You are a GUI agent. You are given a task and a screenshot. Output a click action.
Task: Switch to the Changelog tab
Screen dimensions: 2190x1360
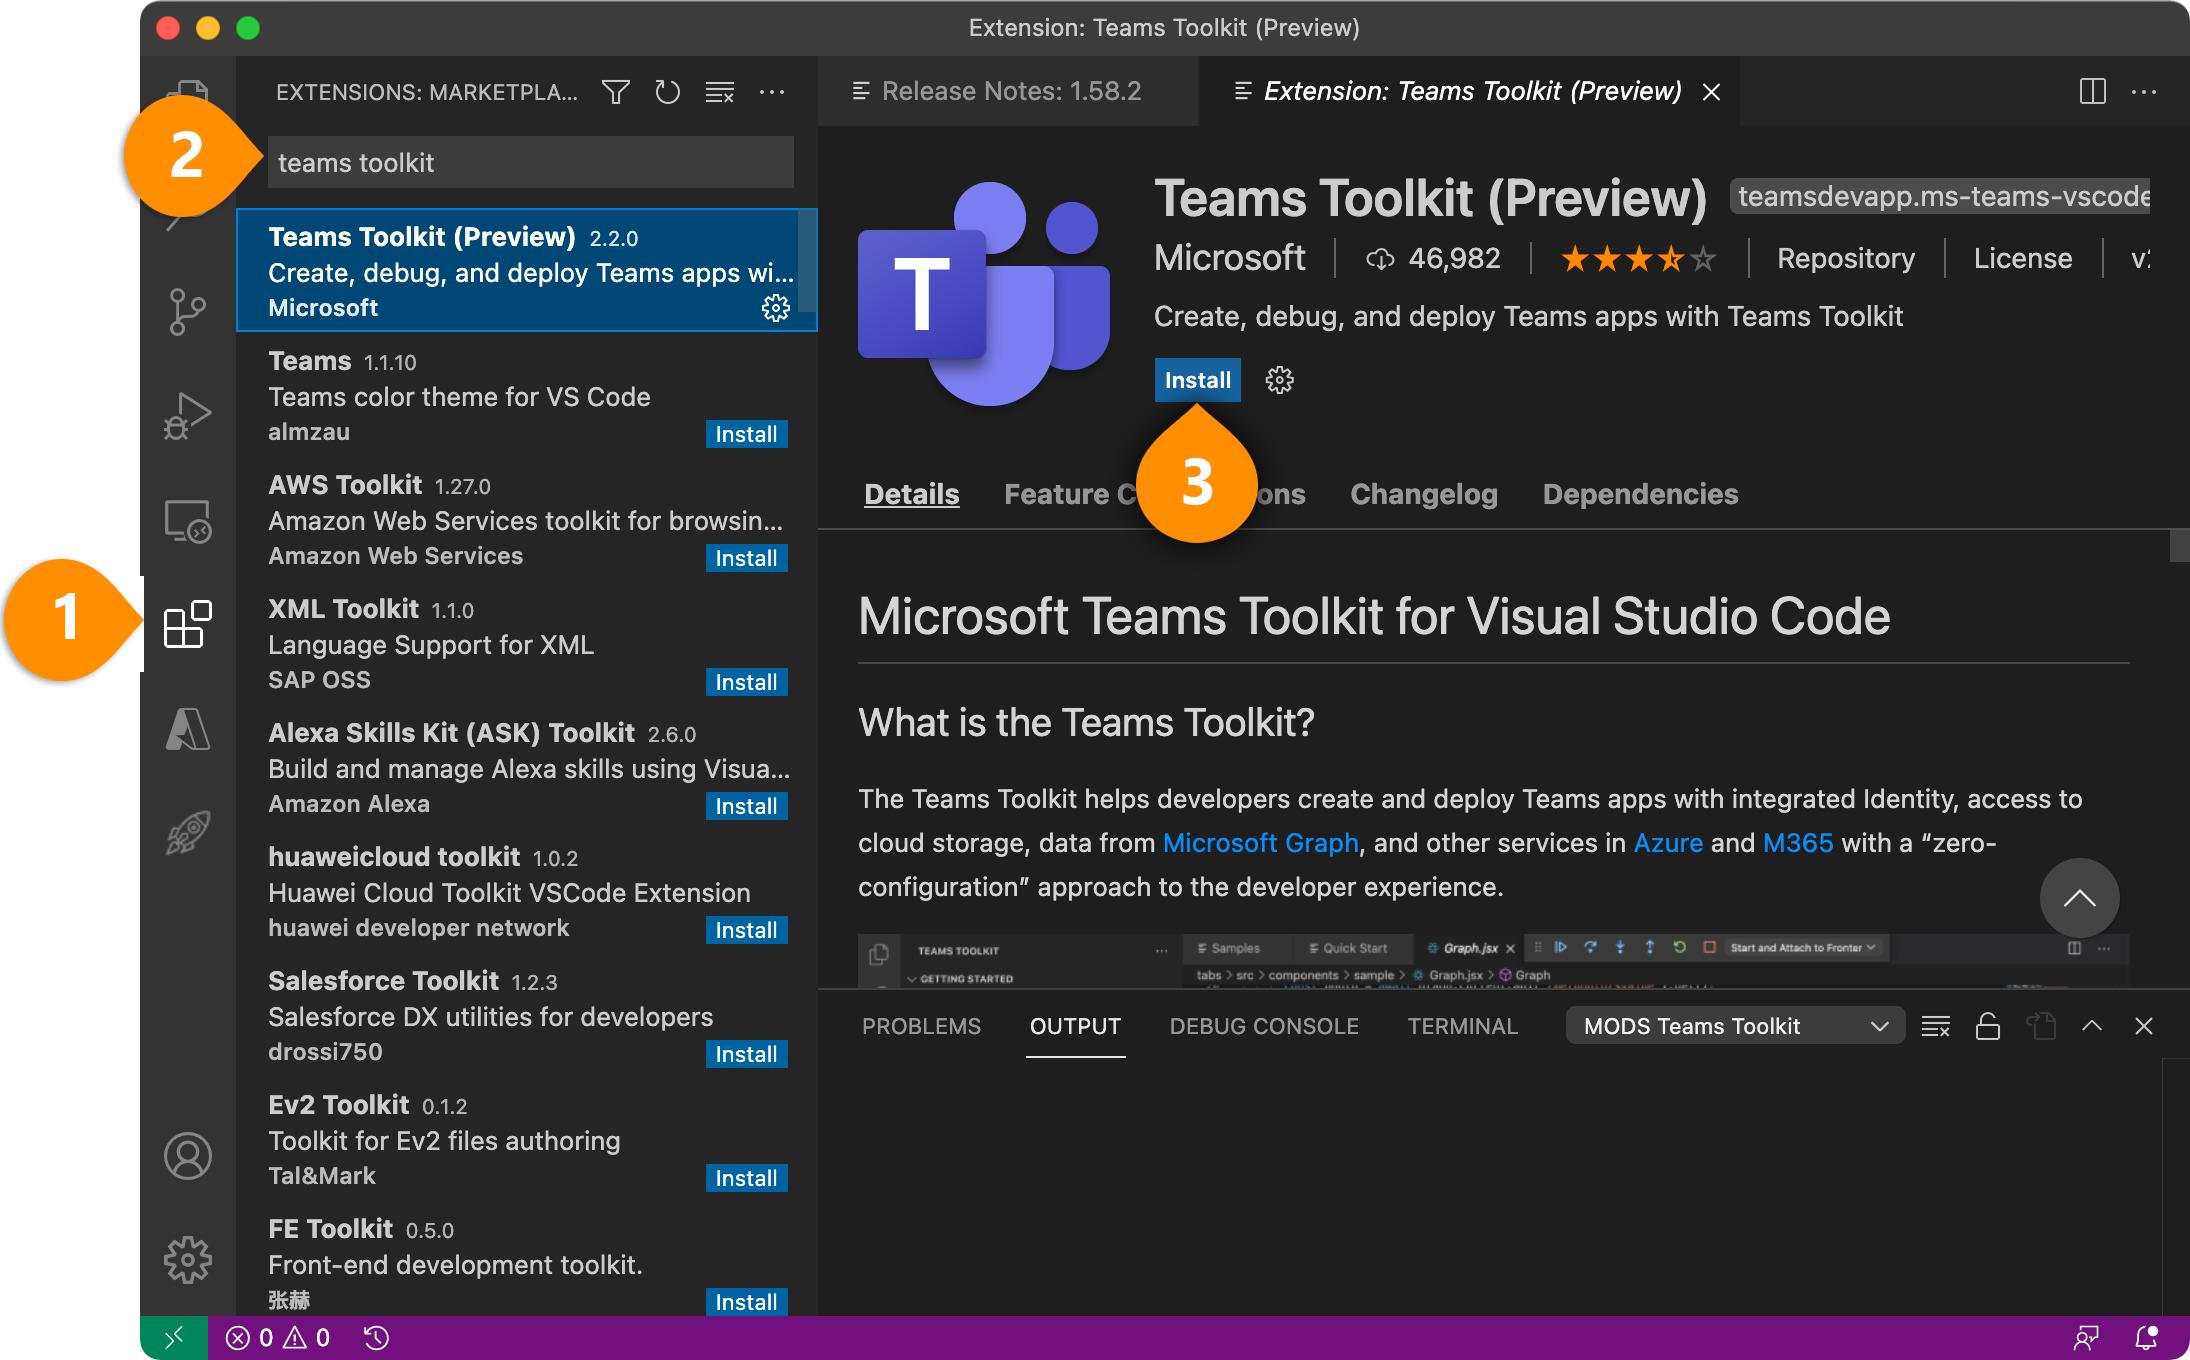[1423, 493]
